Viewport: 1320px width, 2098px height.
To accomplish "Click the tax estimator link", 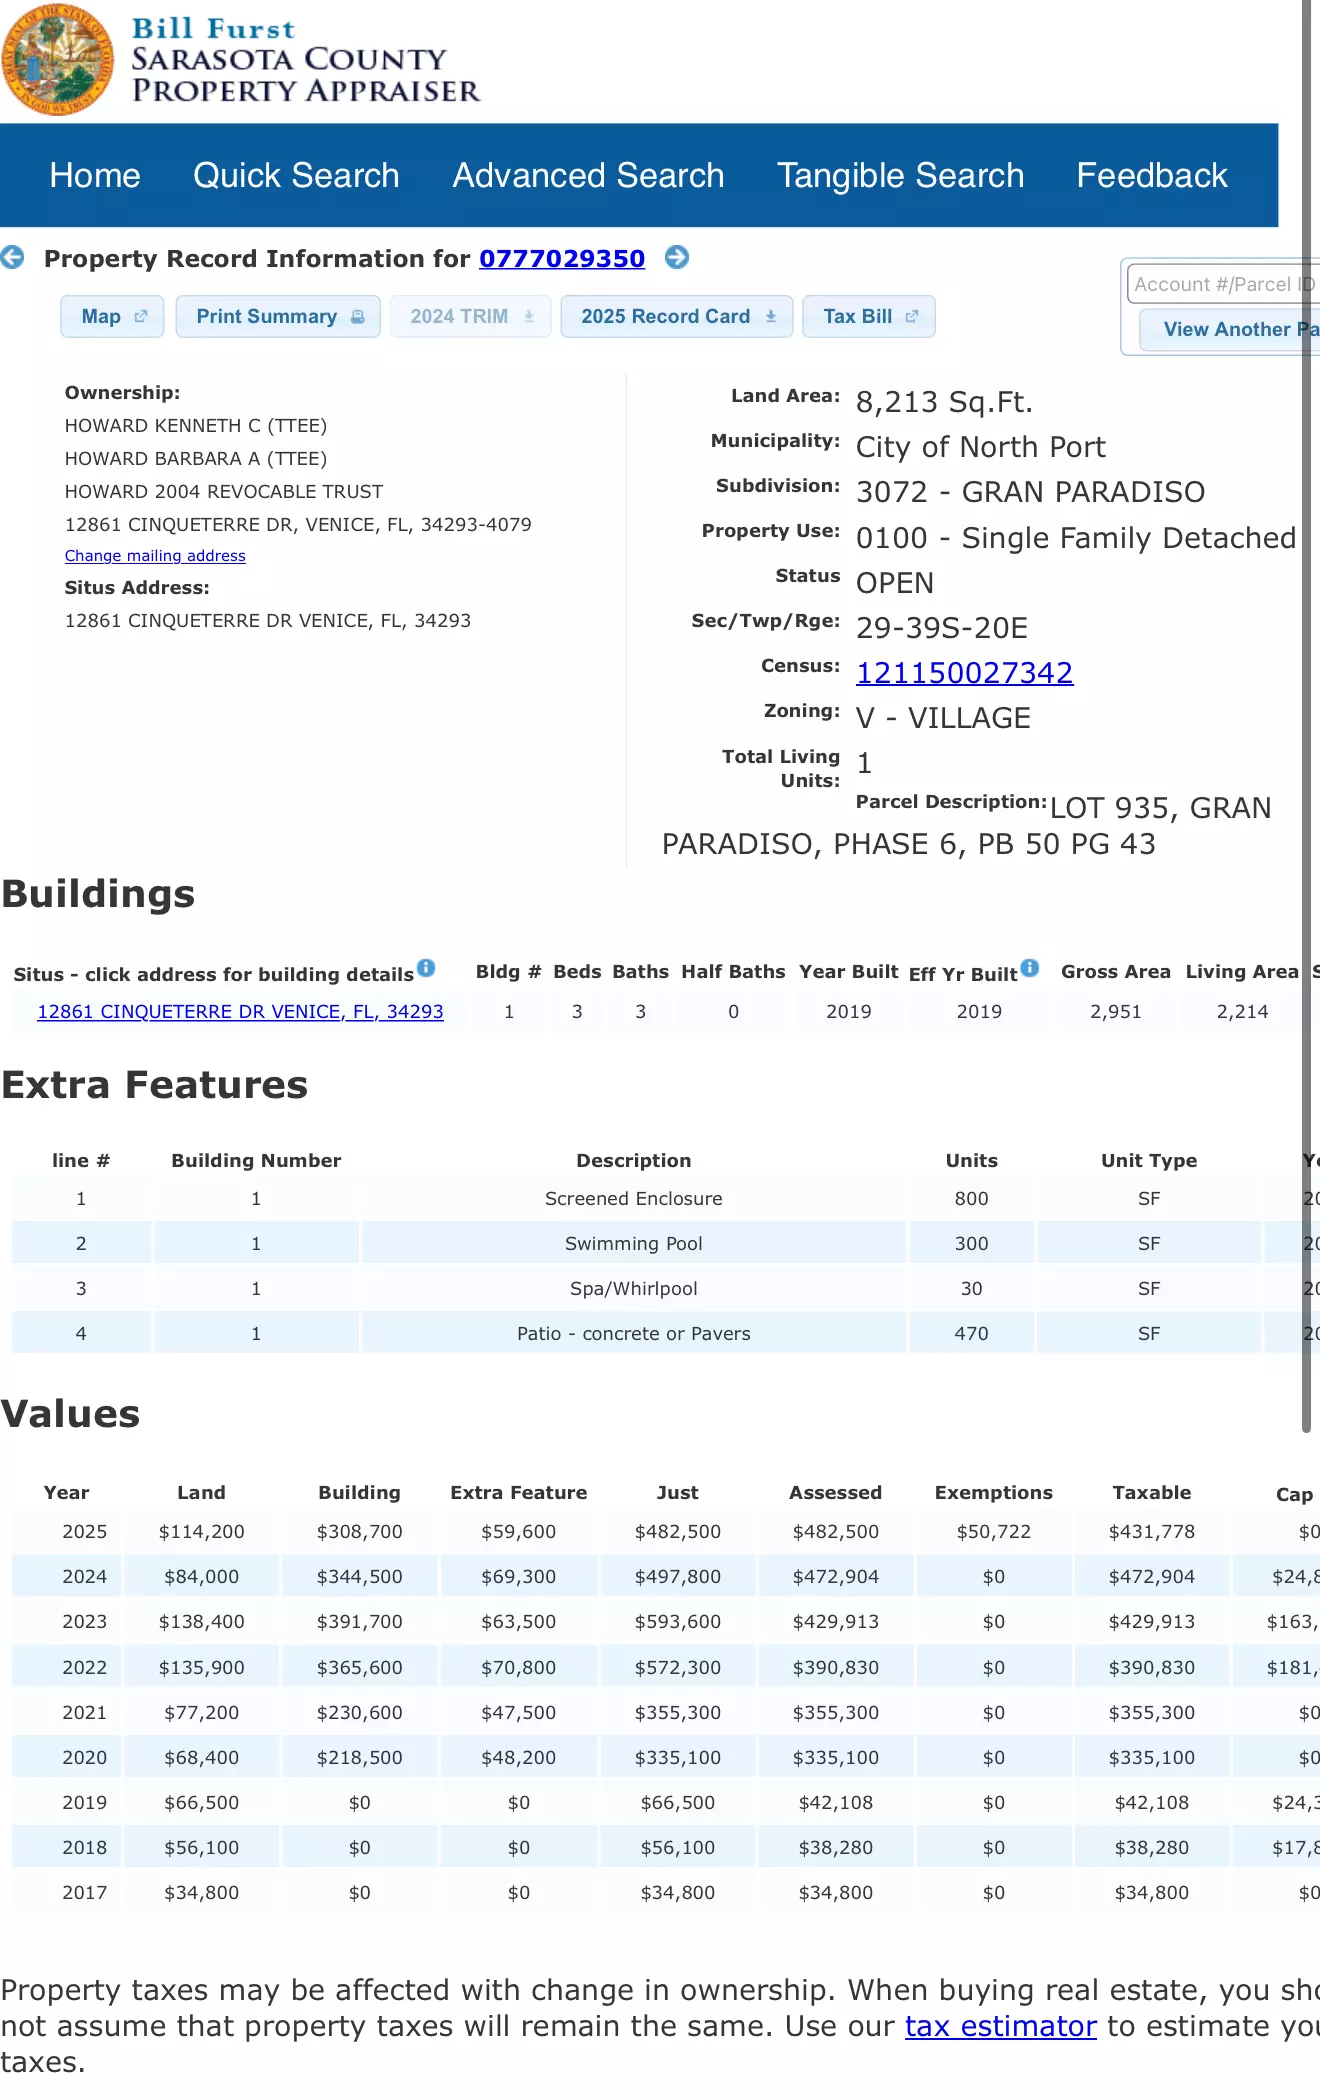I will point(1001,2026).
